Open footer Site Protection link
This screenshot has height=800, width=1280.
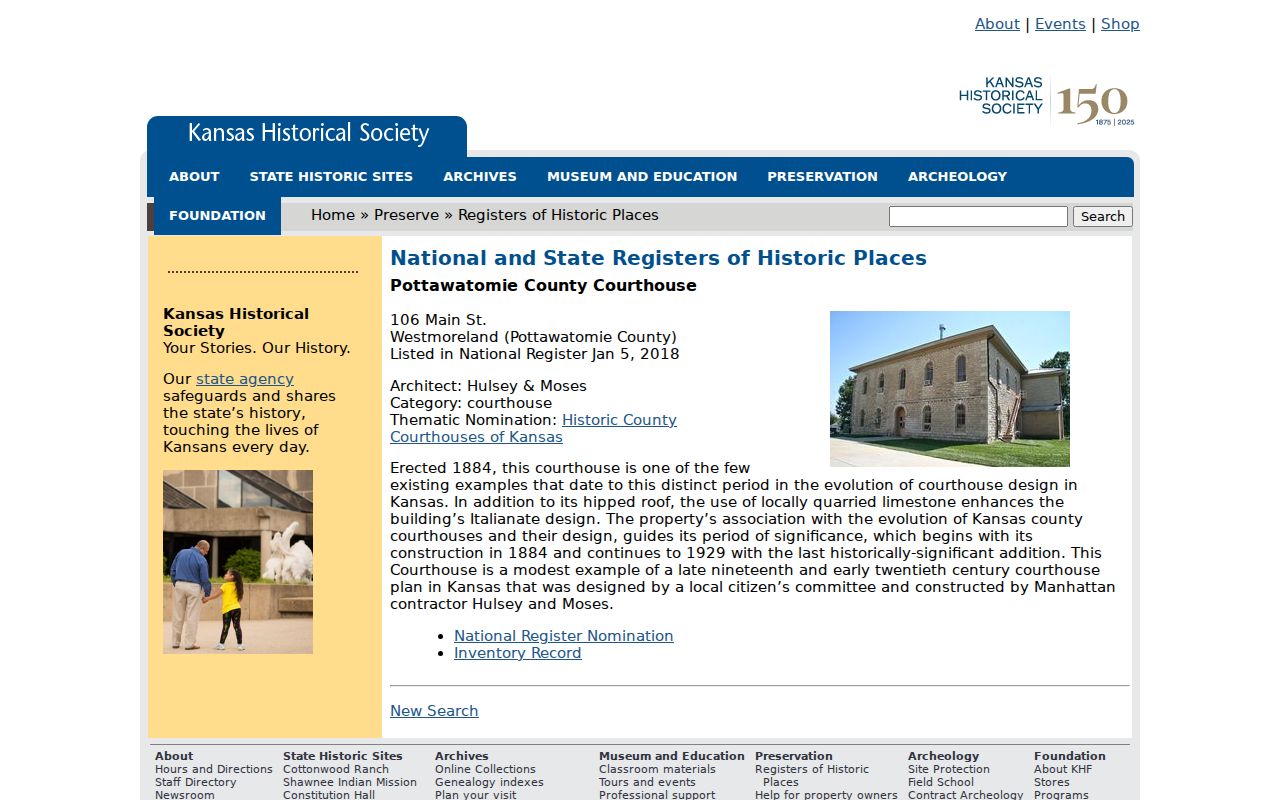949,769
